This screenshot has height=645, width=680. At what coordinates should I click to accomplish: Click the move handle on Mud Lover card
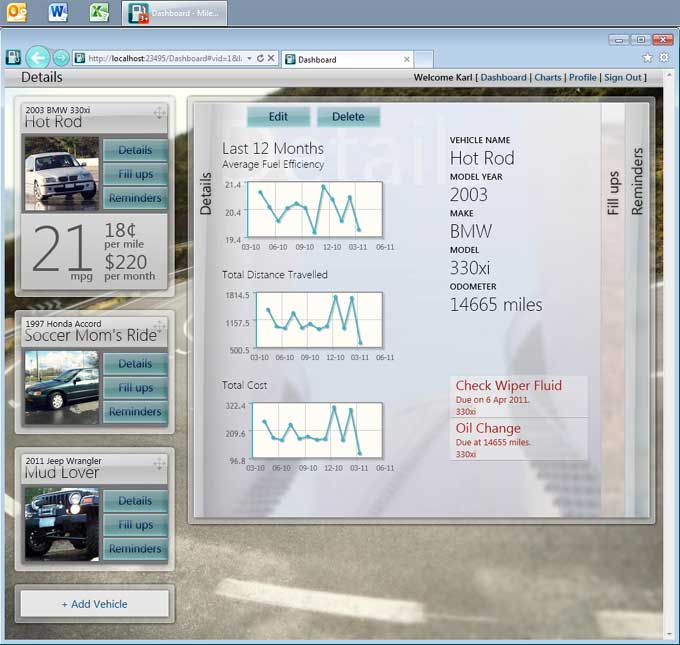159,464
